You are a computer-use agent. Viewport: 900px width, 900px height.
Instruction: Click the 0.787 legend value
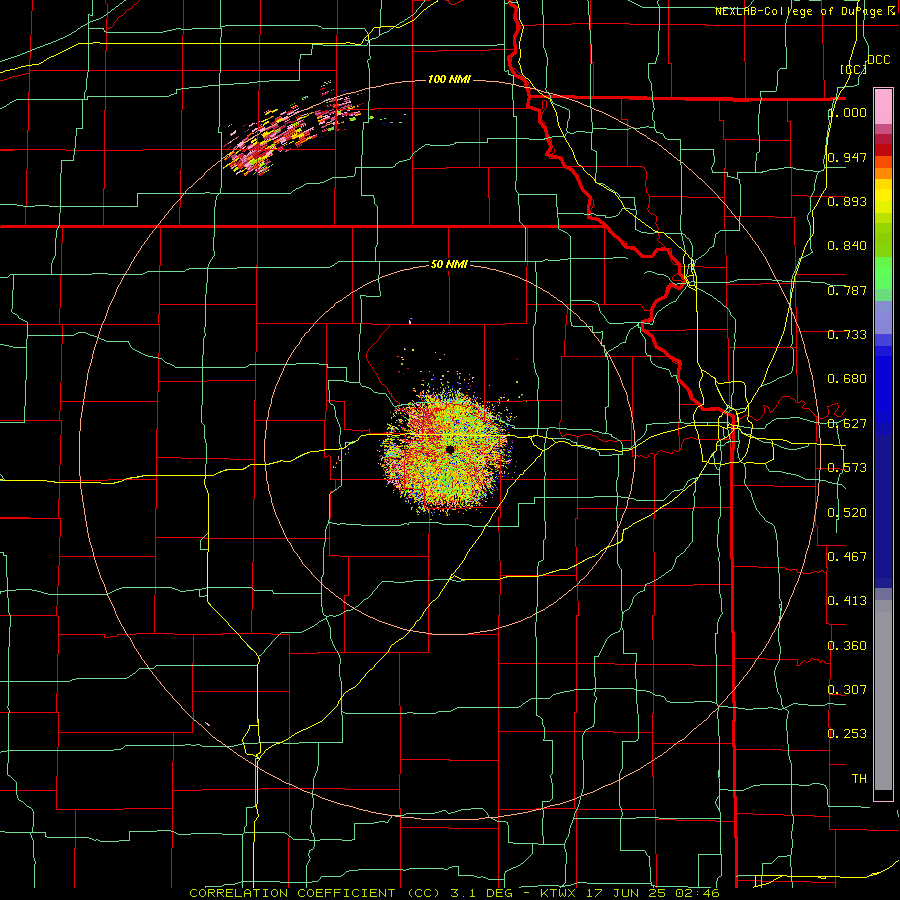[x=847, y=290]
